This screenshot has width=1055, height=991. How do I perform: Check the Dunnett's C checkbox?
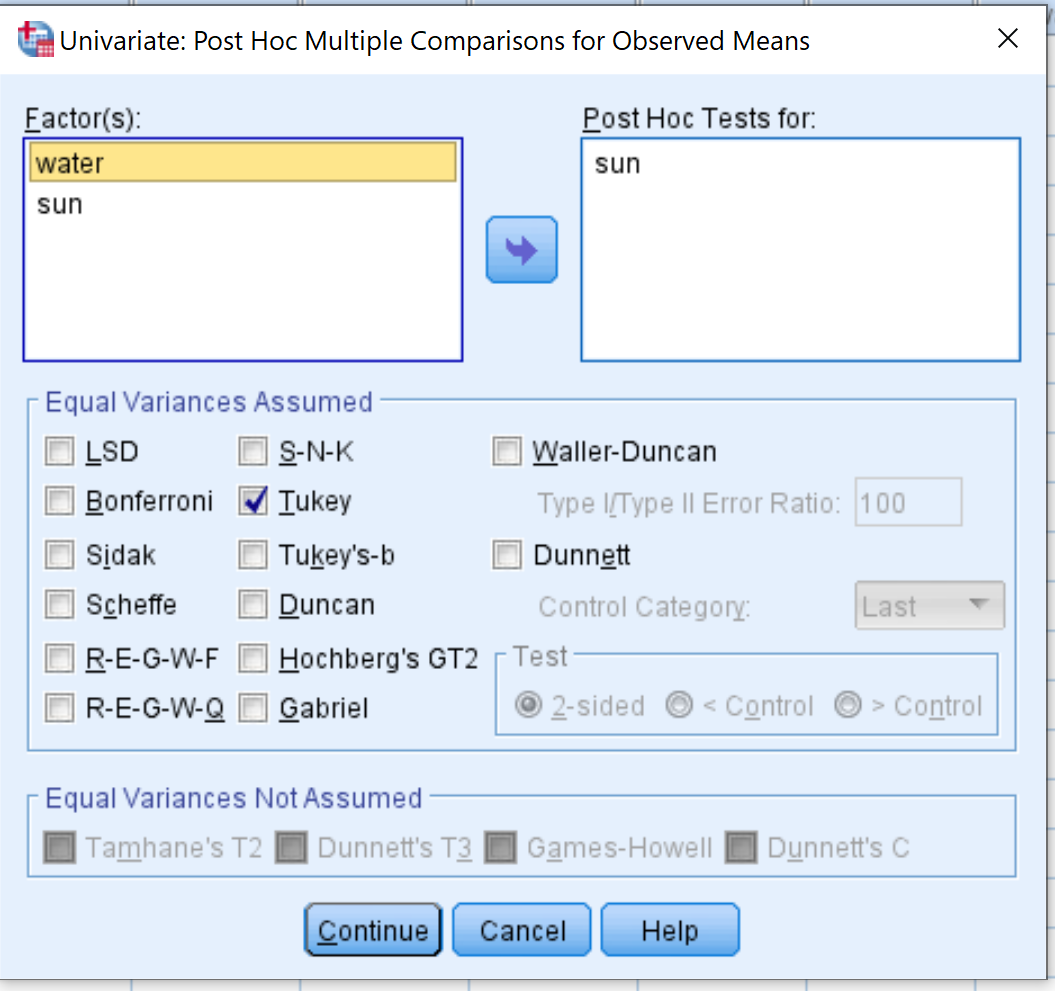click(741, 848)
